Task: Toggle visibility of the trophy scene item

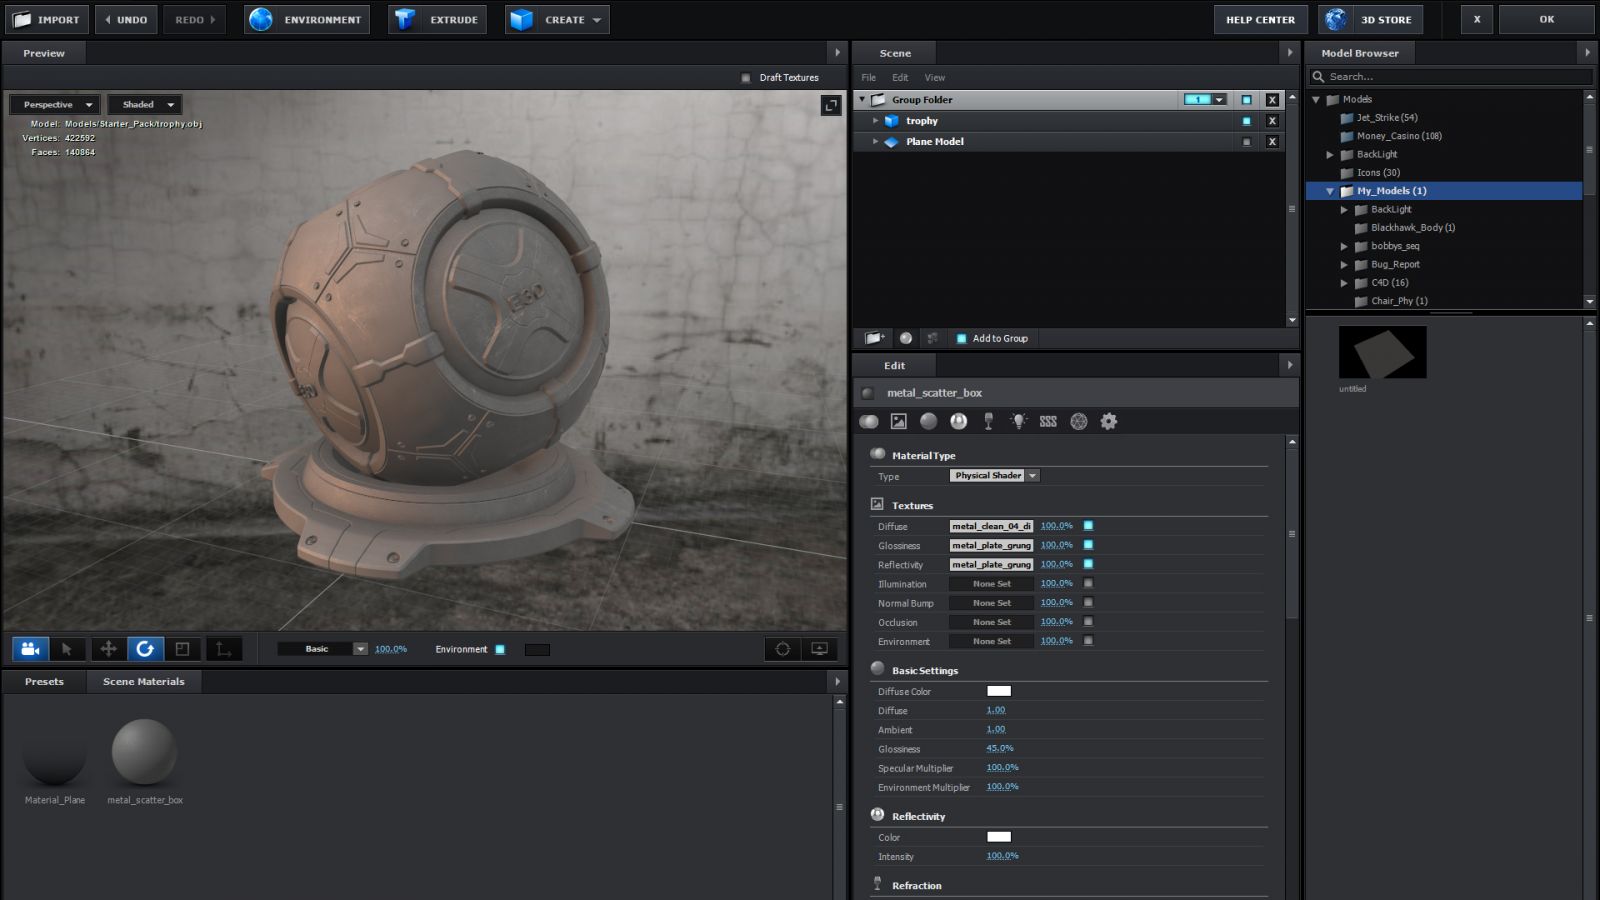Action: (1245, 120)
